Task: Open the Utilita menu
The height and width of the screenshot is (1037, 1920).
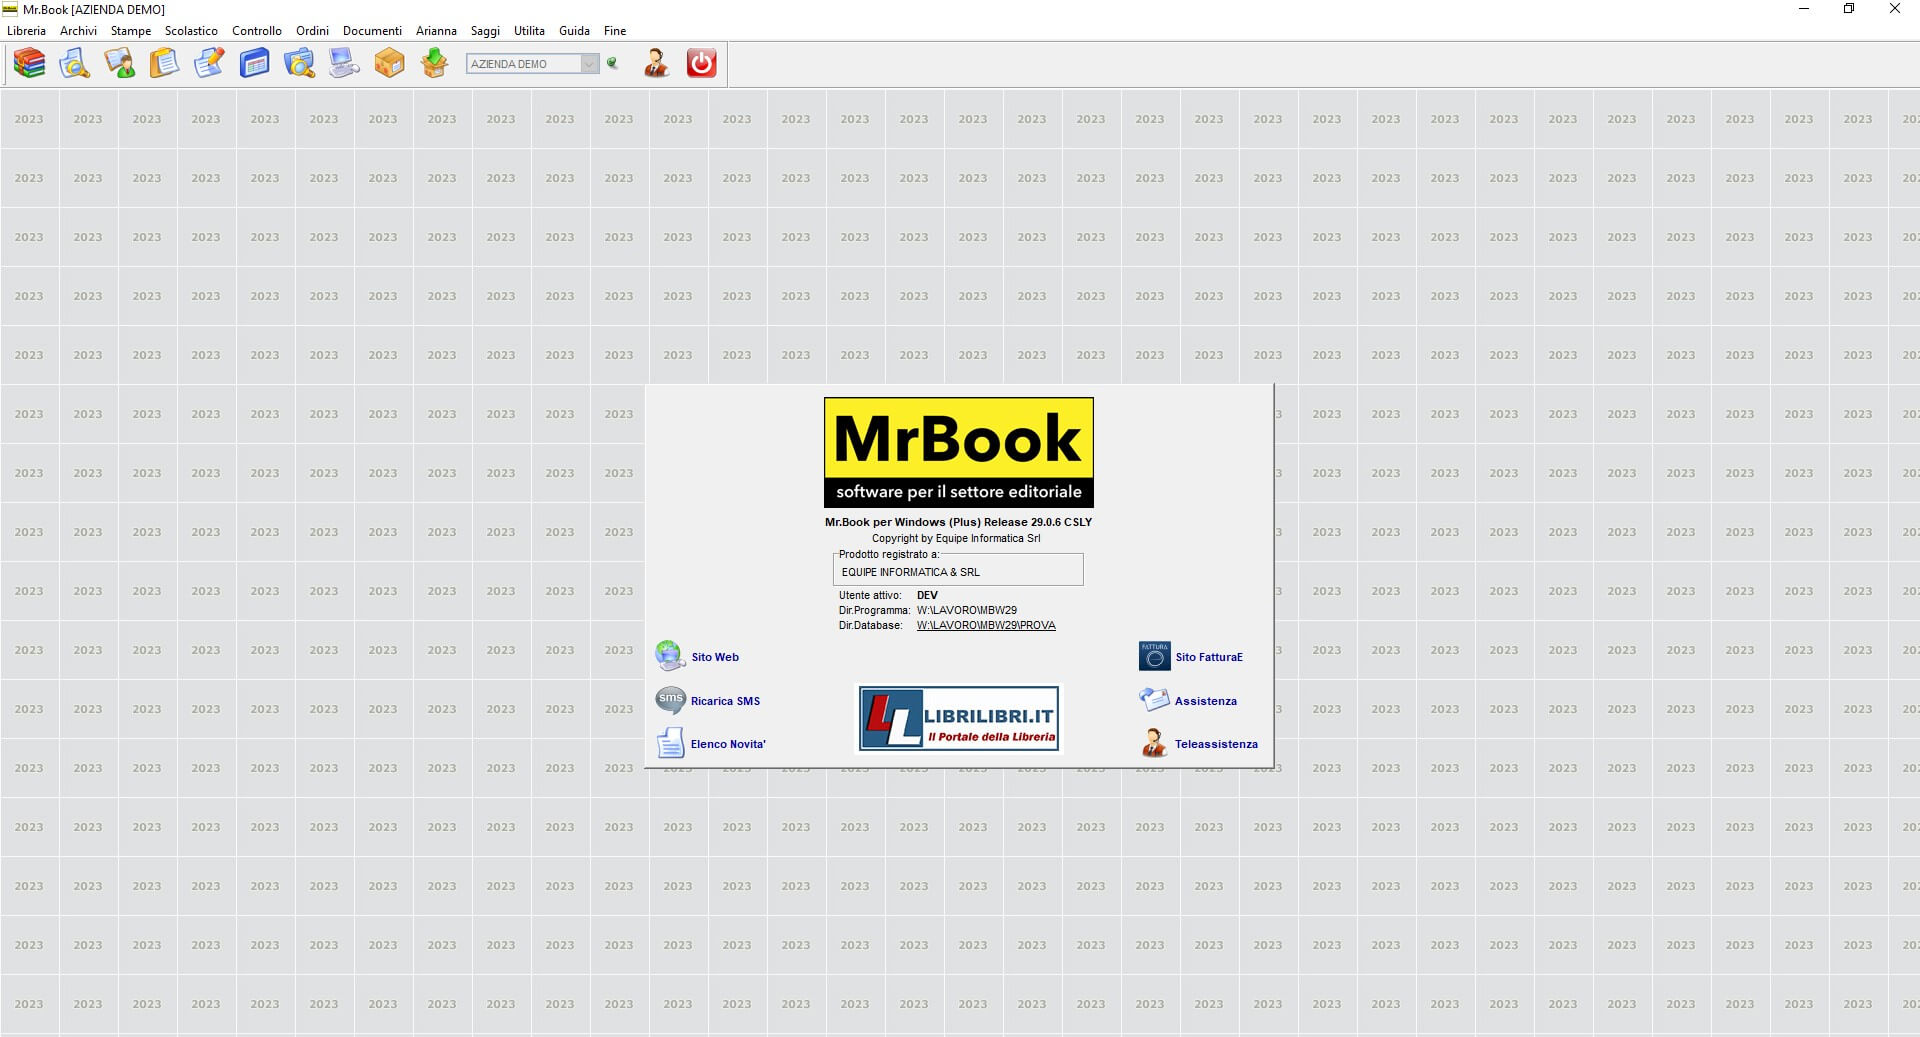Action: 529,31
